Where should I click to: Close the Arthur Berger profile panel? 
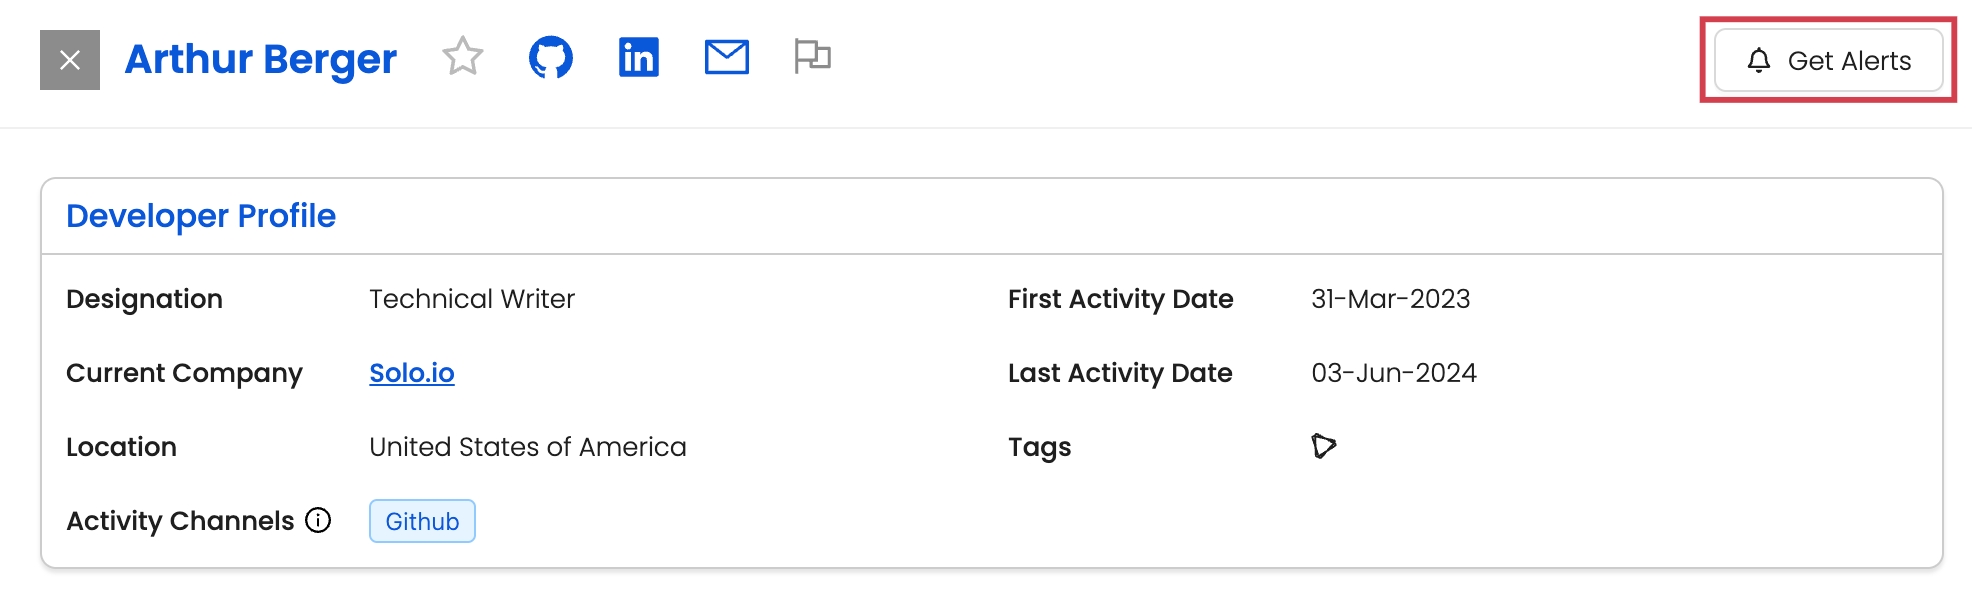point(70,60)
